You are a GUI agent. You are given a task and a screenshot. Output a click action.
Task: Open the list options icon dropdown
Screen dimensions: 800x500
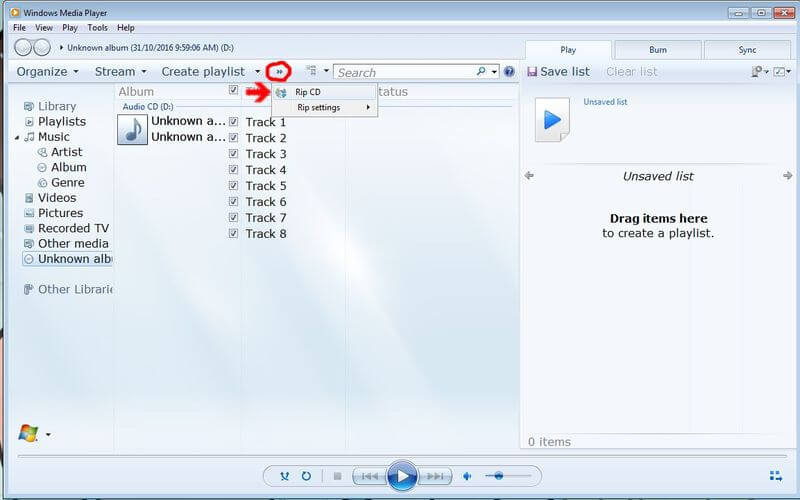[760, 72]
